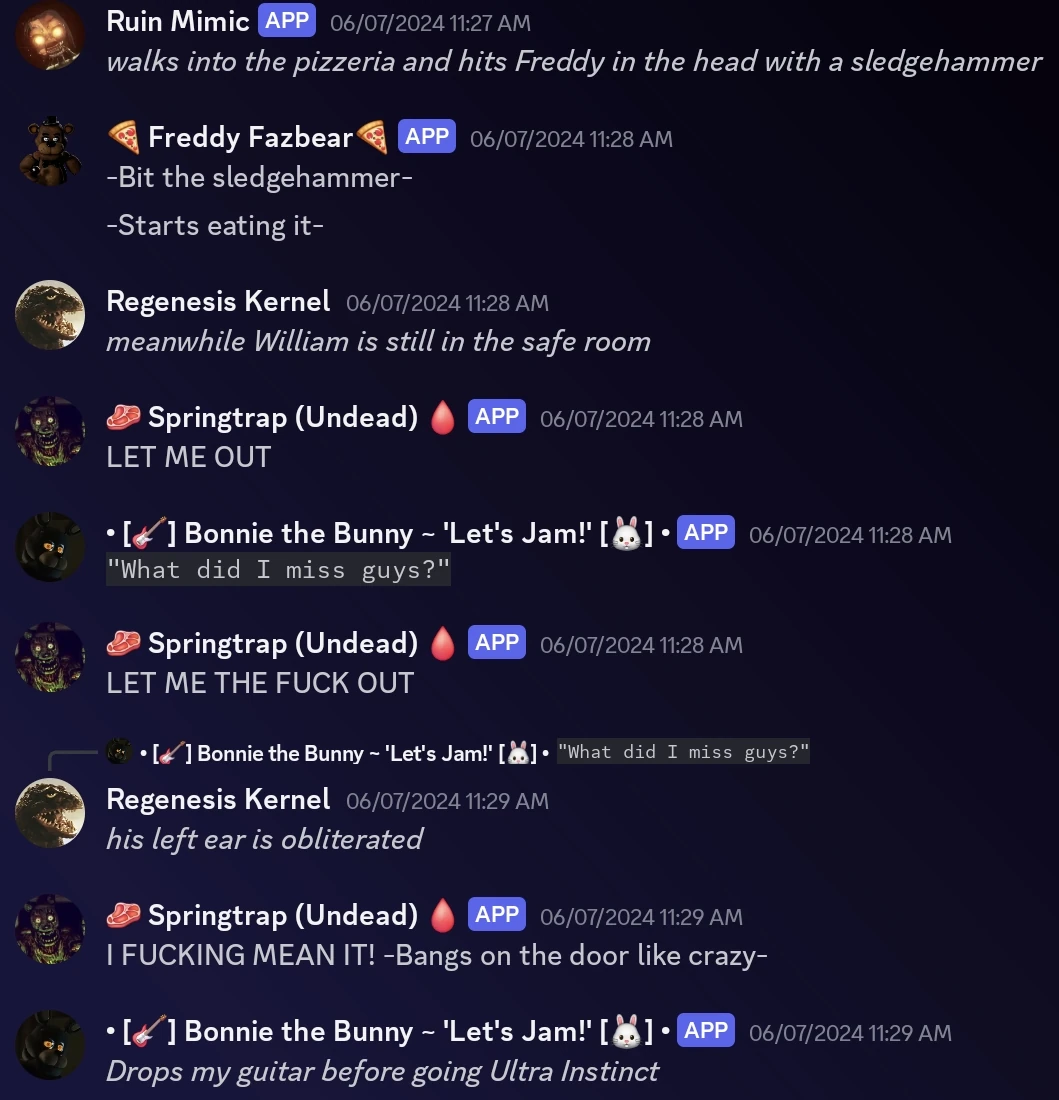The image size is (1059, 1100).
Task: Click the small Bonnie avatar in reply preview
Action: [119, 752]
